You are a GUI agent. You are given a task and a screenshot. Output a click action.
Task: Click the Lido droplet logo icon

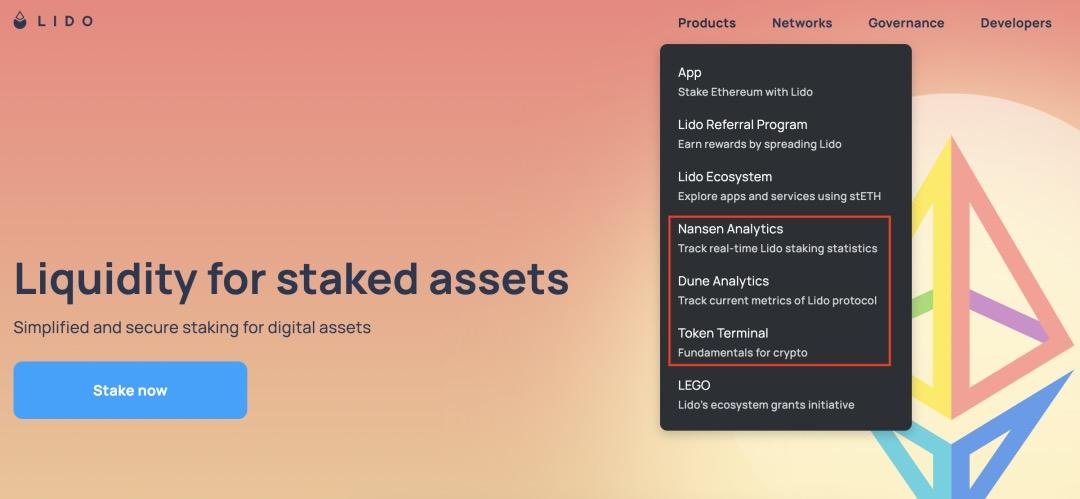(21, 20)
